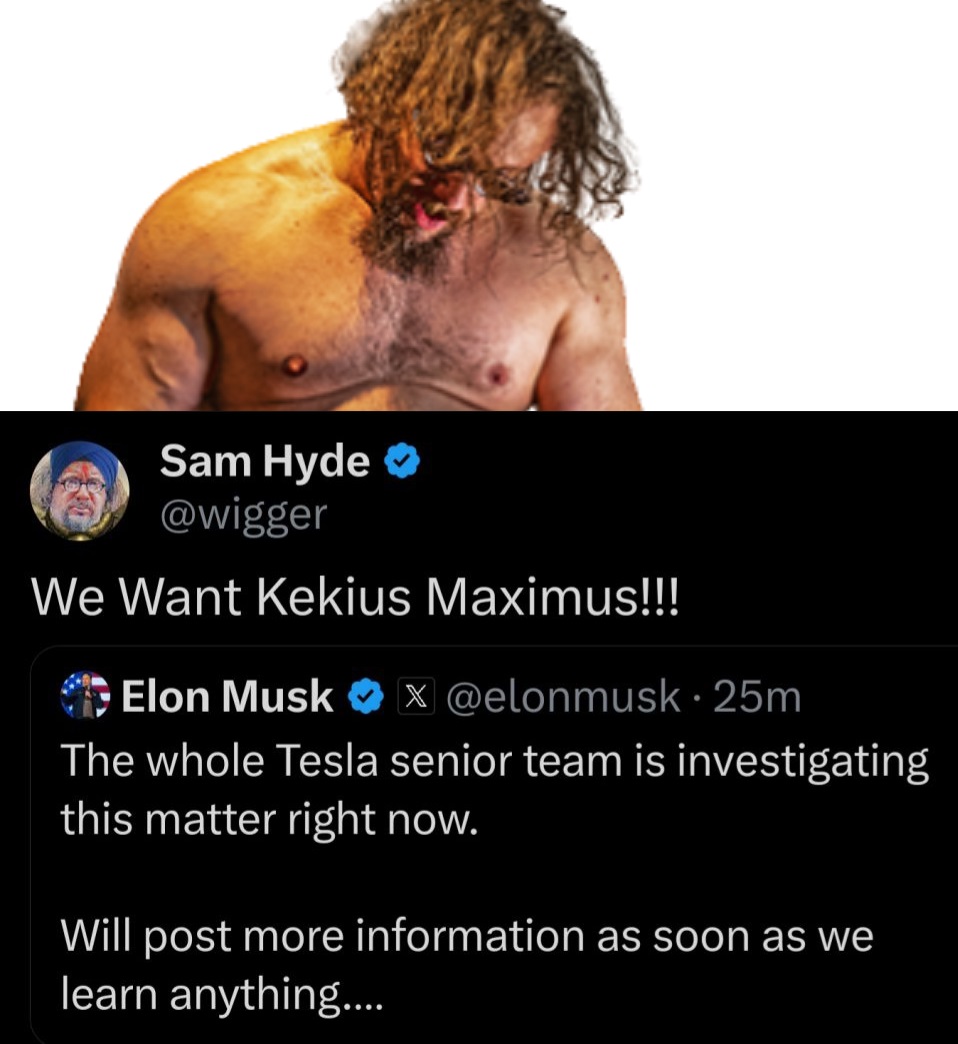Click the square X affiliation badge
This screenshot has width=958, height=1044.
[x=416, y=696]
